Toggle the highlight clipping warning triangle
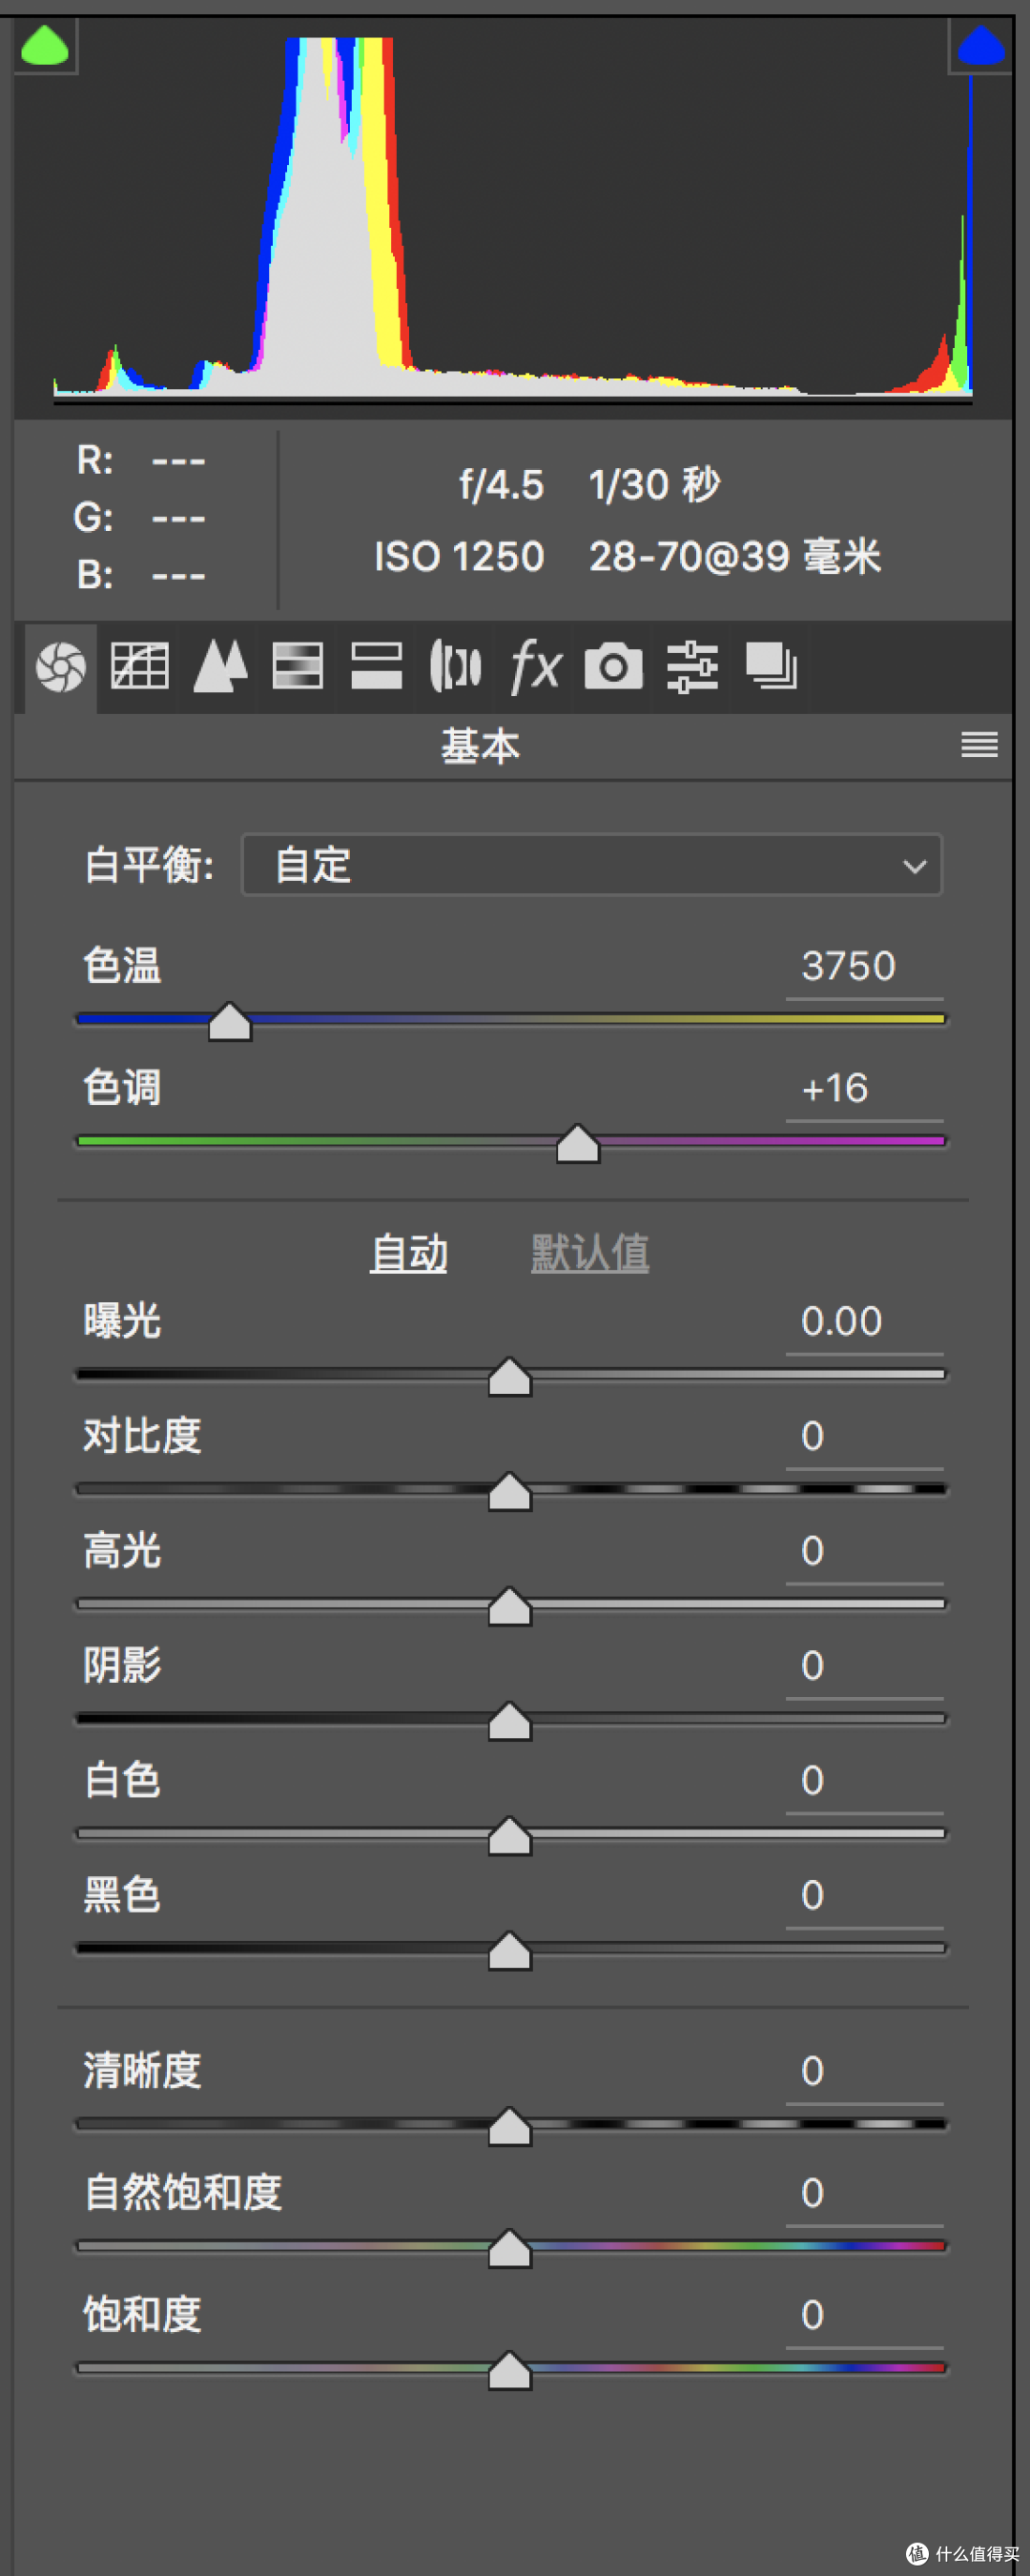This screenshot has height=2576, width=1030. click(x=980, y=46)
